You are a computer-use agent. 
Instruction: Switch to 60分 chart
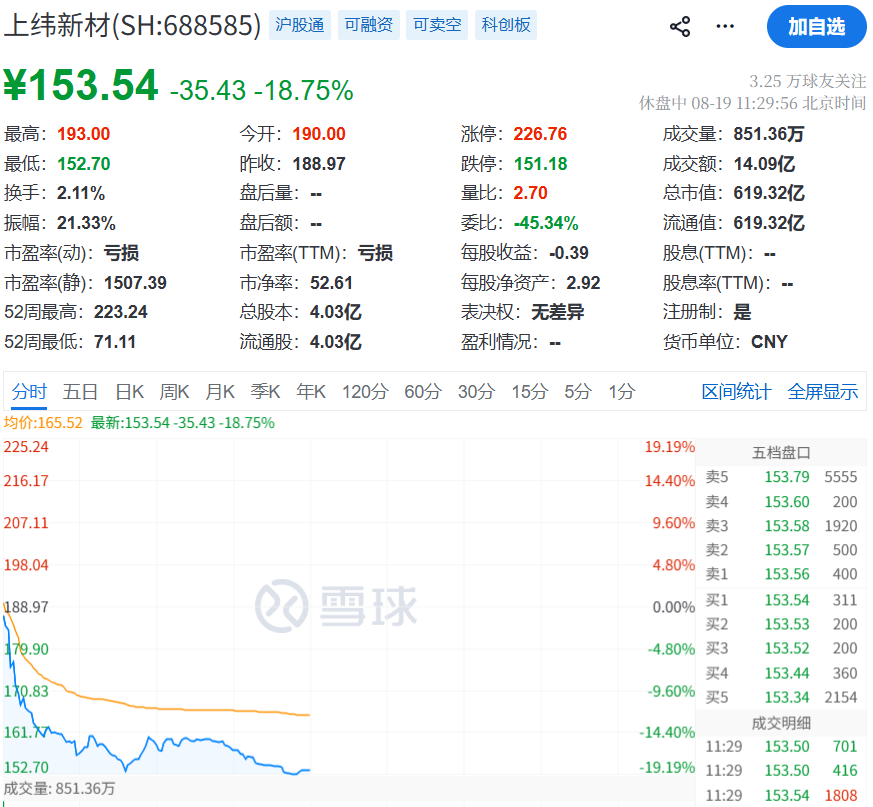click(x=423, y=392)
